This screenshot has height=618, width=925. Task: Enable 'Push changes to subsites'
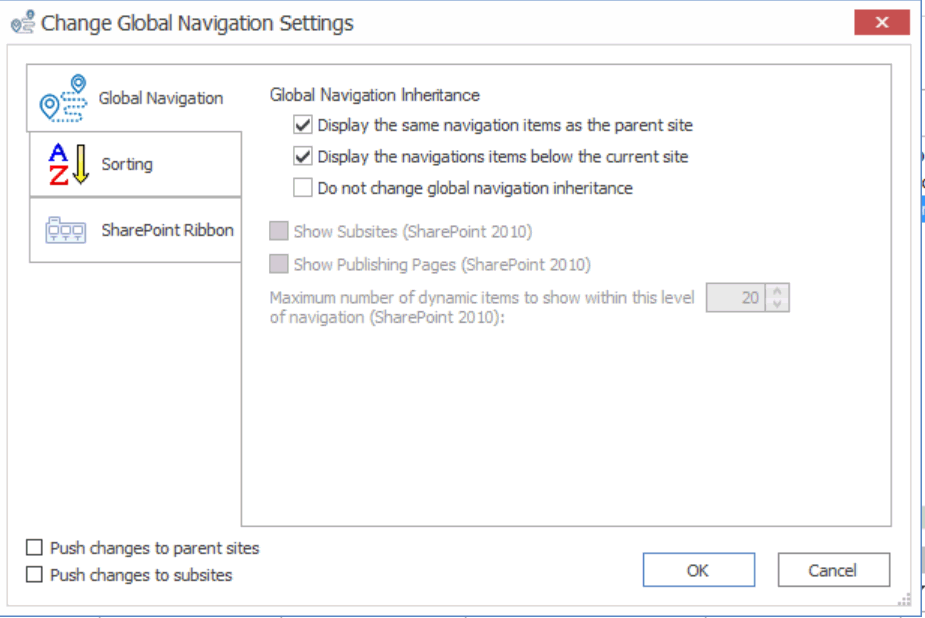pos(33,573)
